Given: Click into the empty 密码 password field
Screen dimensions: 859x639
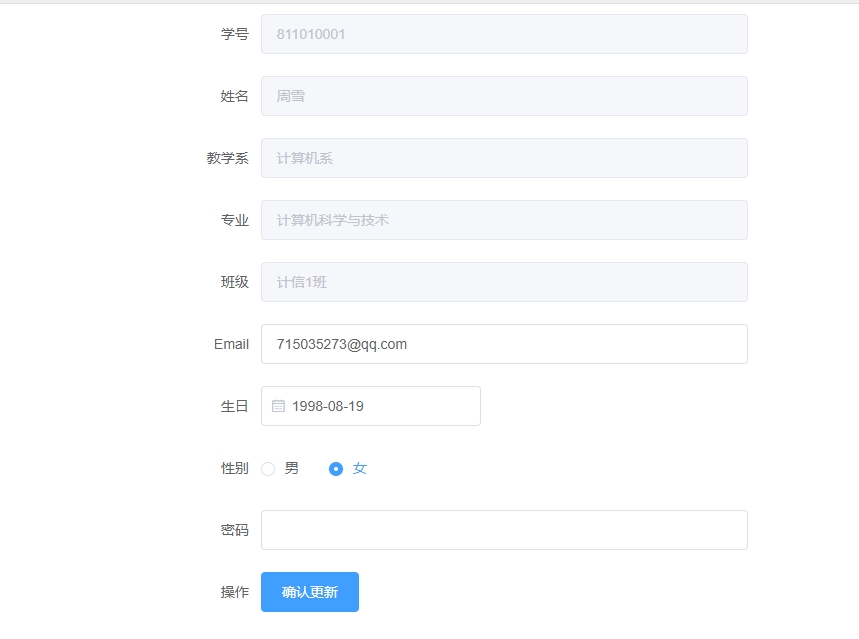Looking at the screenshot, I should pyautogui.click(x=504, y=530).
